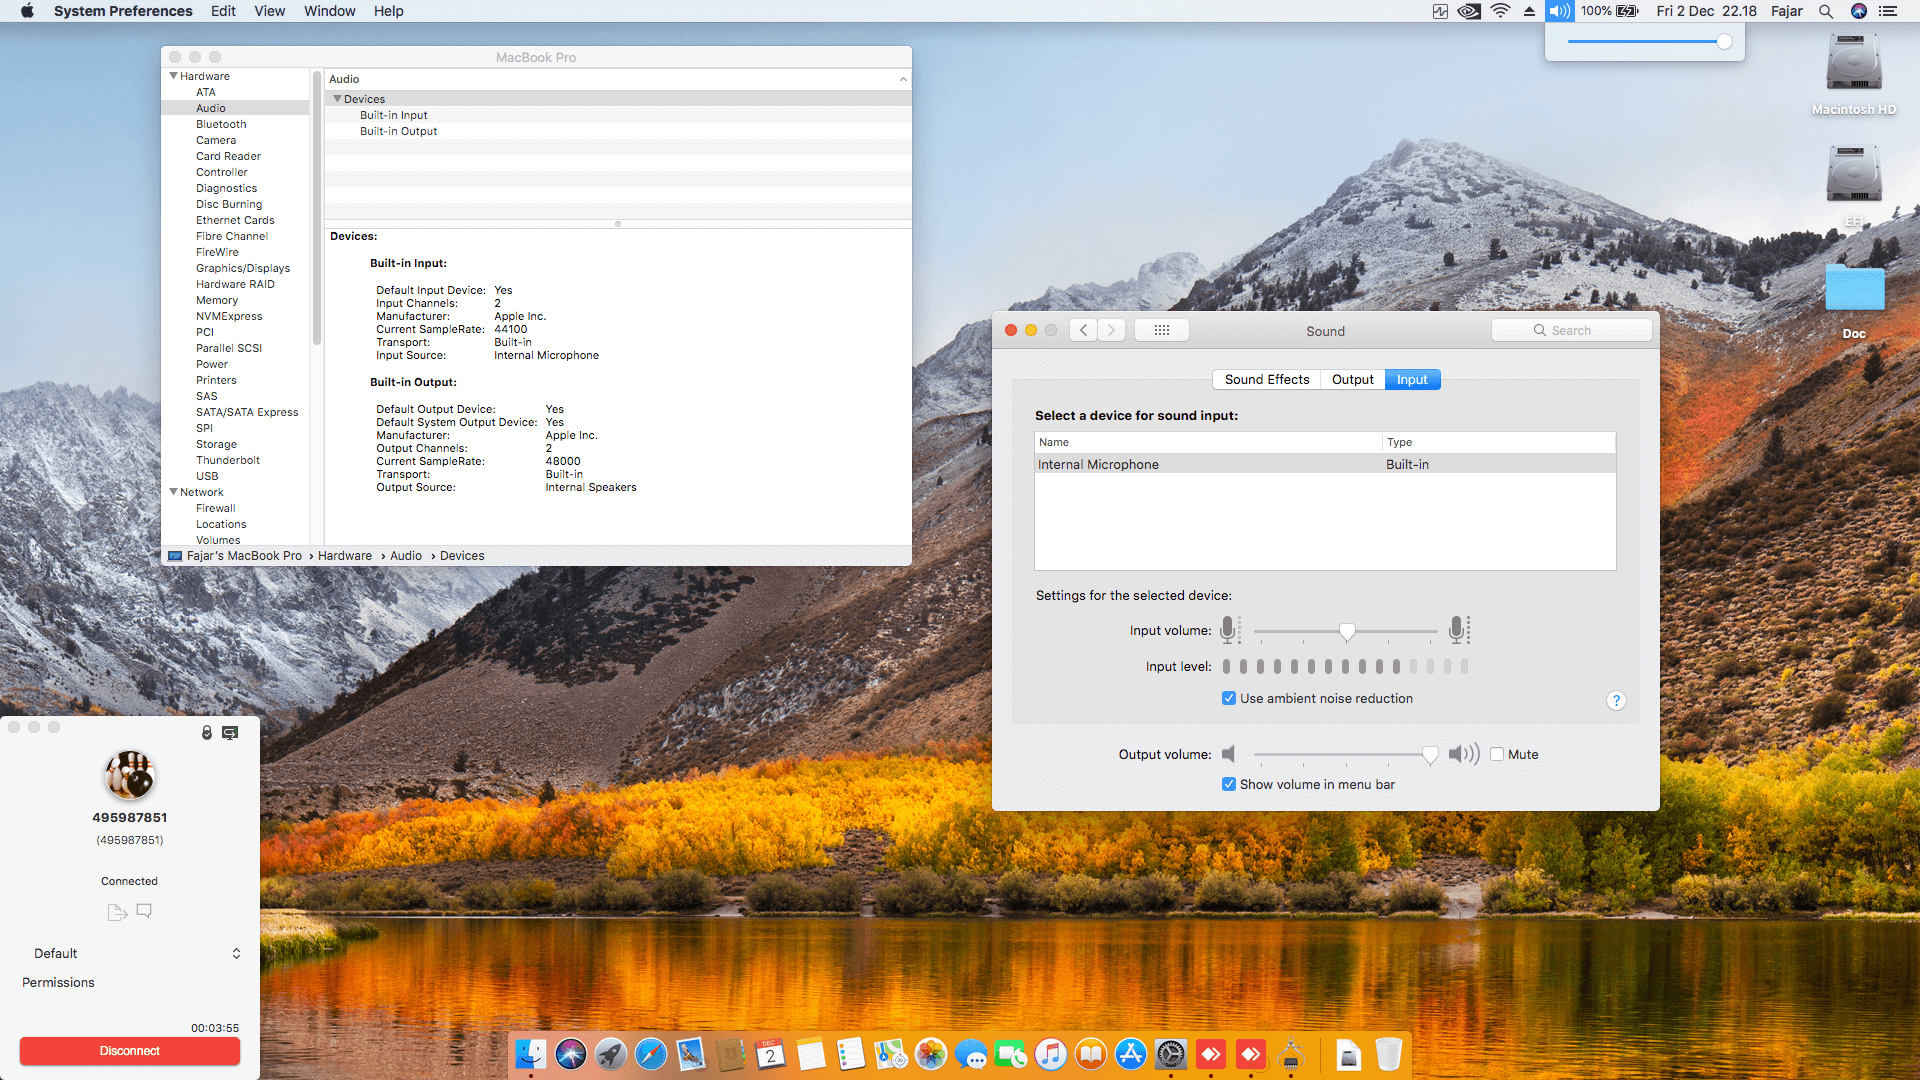The width and height of the screenshot is (1920, 1080).
Task: Open System Preferences gear in Dock
Action: (1170, 1054)
